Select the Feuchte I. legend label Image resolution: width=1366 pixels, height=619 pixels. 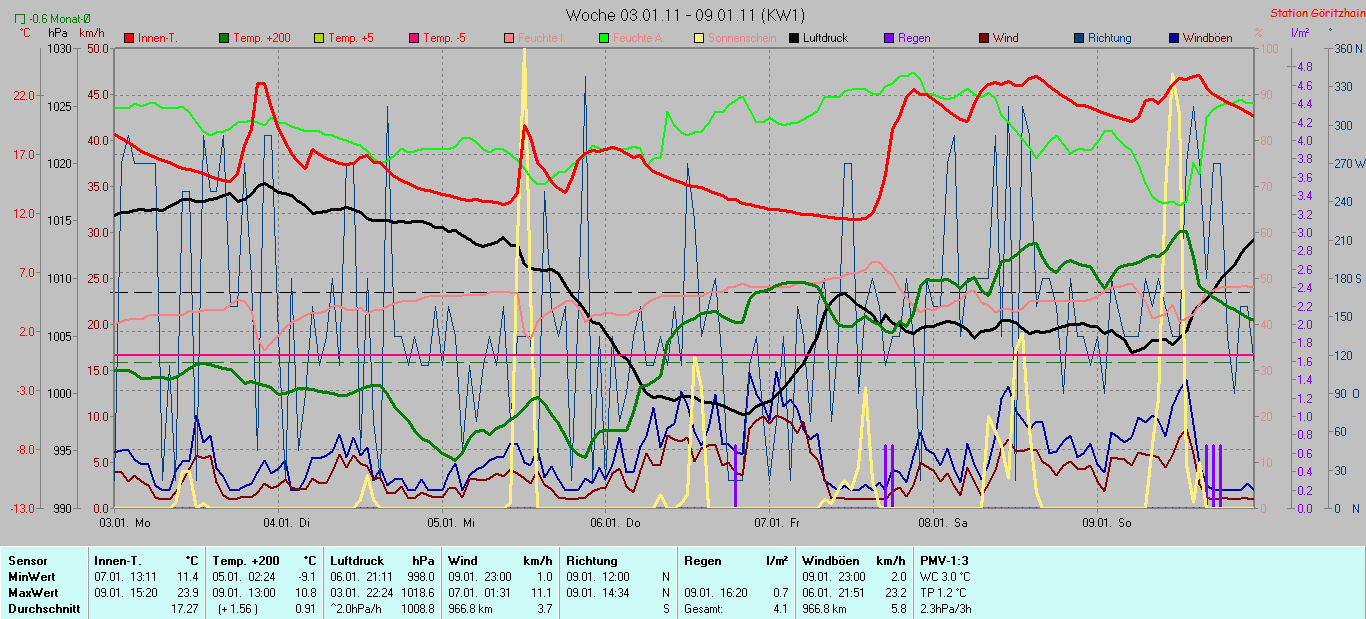541,38
